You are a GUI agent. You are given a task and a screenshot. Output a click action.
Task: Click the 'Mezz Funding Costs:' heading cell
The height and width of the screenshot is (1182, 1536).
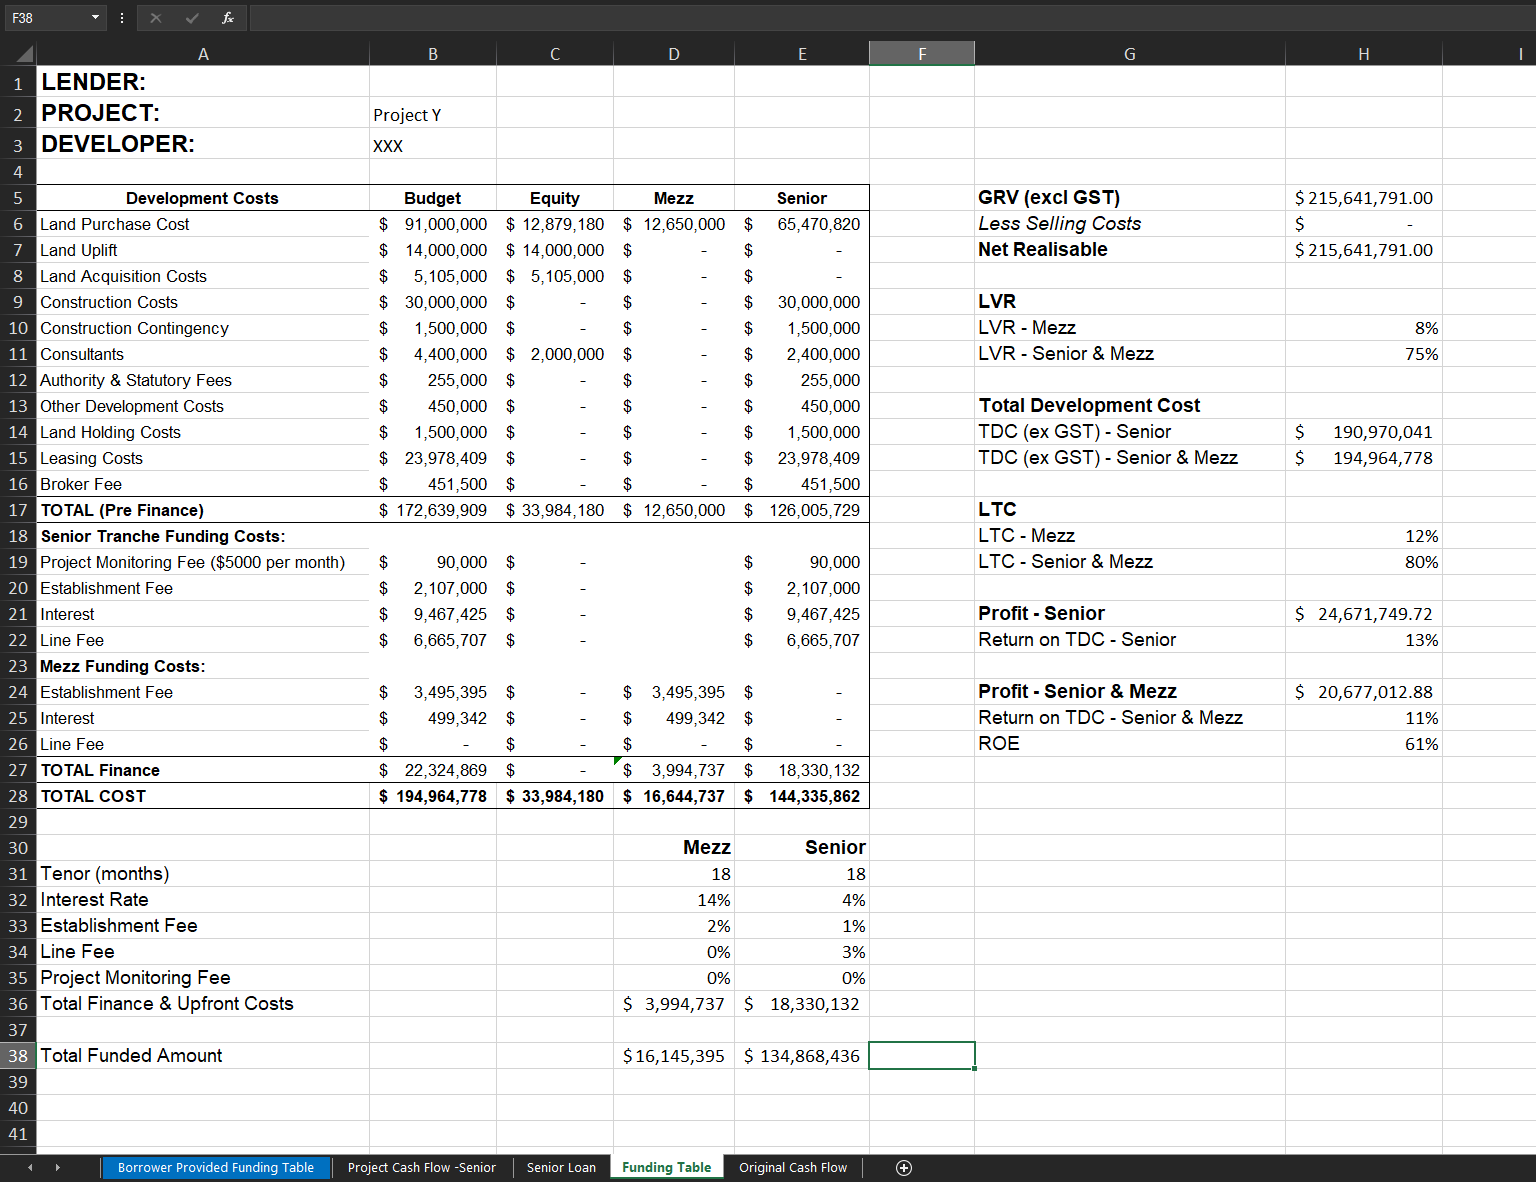click(203, 666)
